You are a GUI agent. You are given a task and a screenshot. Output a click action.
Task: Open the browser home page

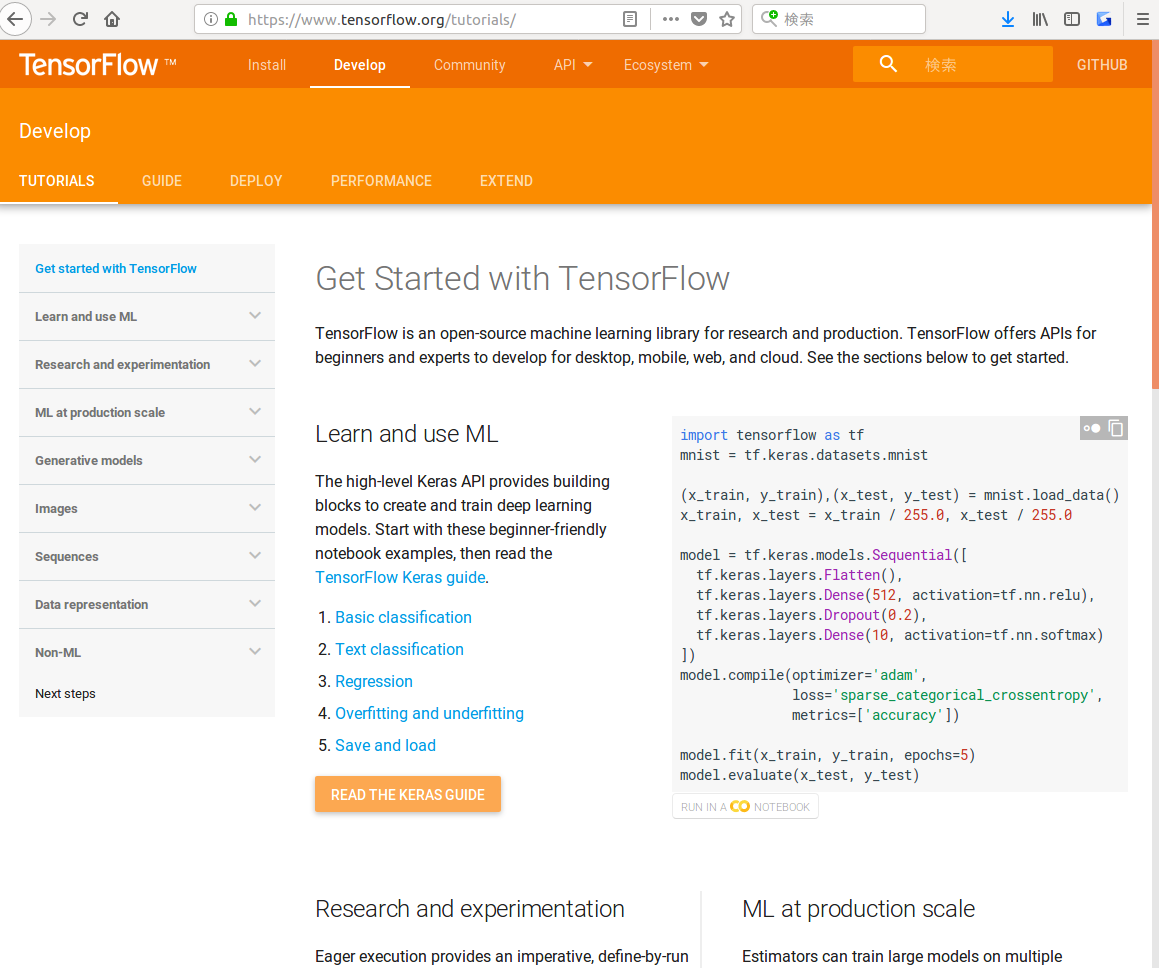point(112,19)
